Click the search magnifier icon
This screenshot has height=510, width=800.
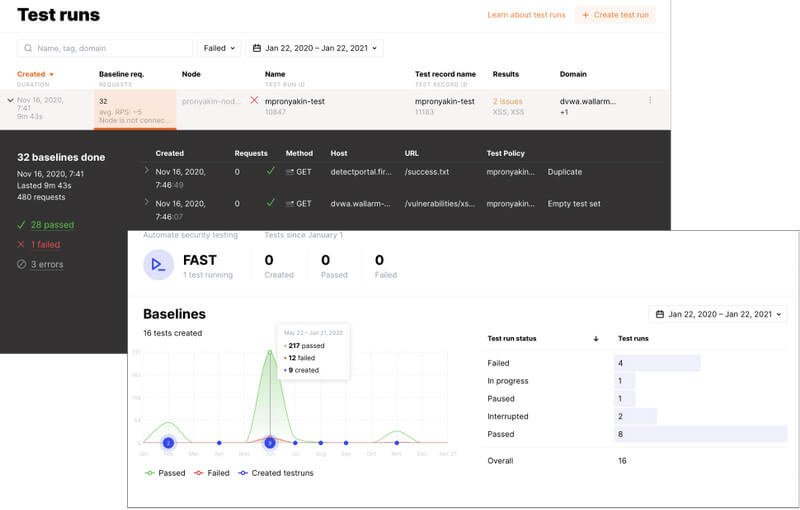tap(28, 48)
